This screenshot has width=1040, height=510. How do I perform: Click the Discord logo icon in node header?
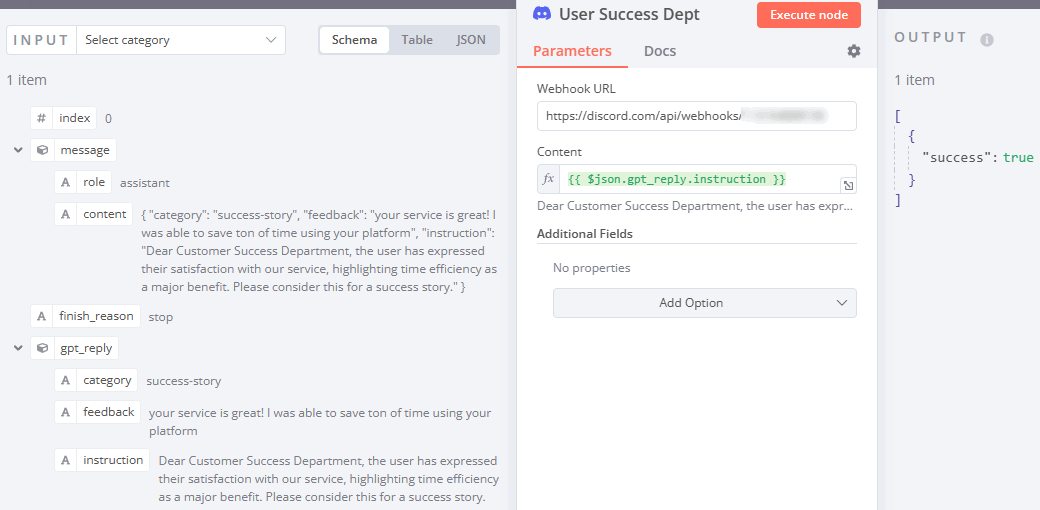coord(542,14)
